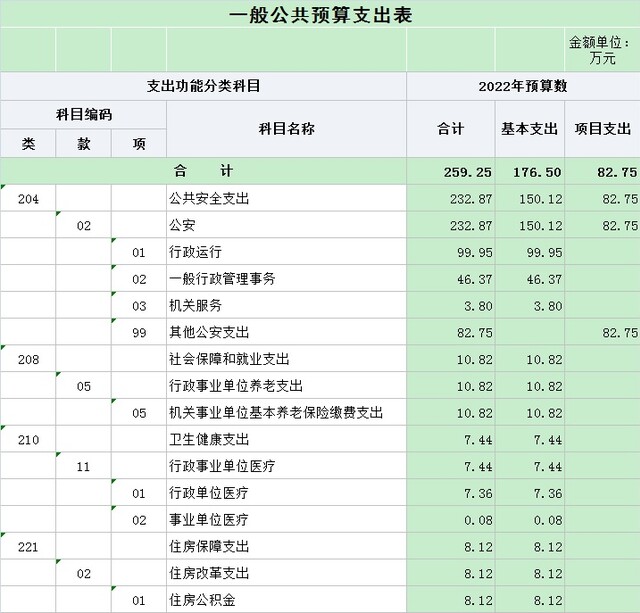Click the 住房公积金 cell
The image size is (640, 613).
coord(286,600)
